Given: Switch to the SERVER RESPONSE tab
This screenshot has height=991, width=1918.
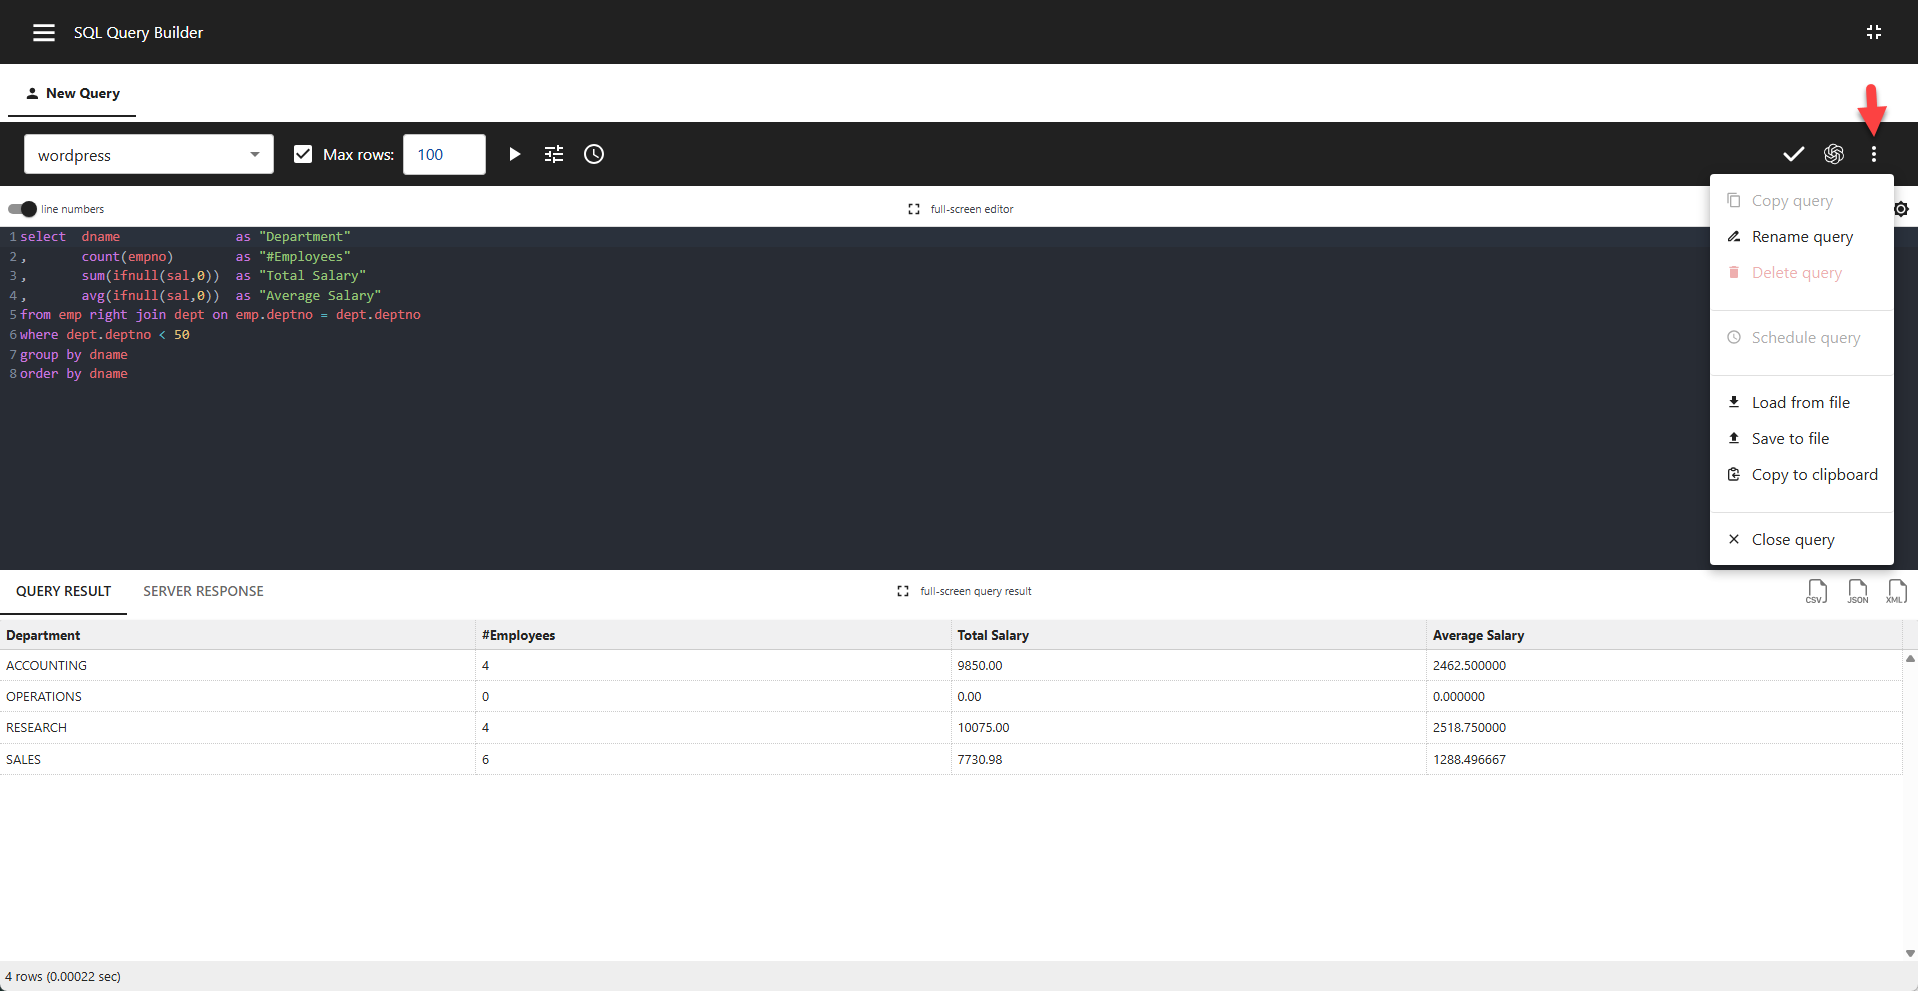Looking at the screenshot, I should [x=202, y=591].
